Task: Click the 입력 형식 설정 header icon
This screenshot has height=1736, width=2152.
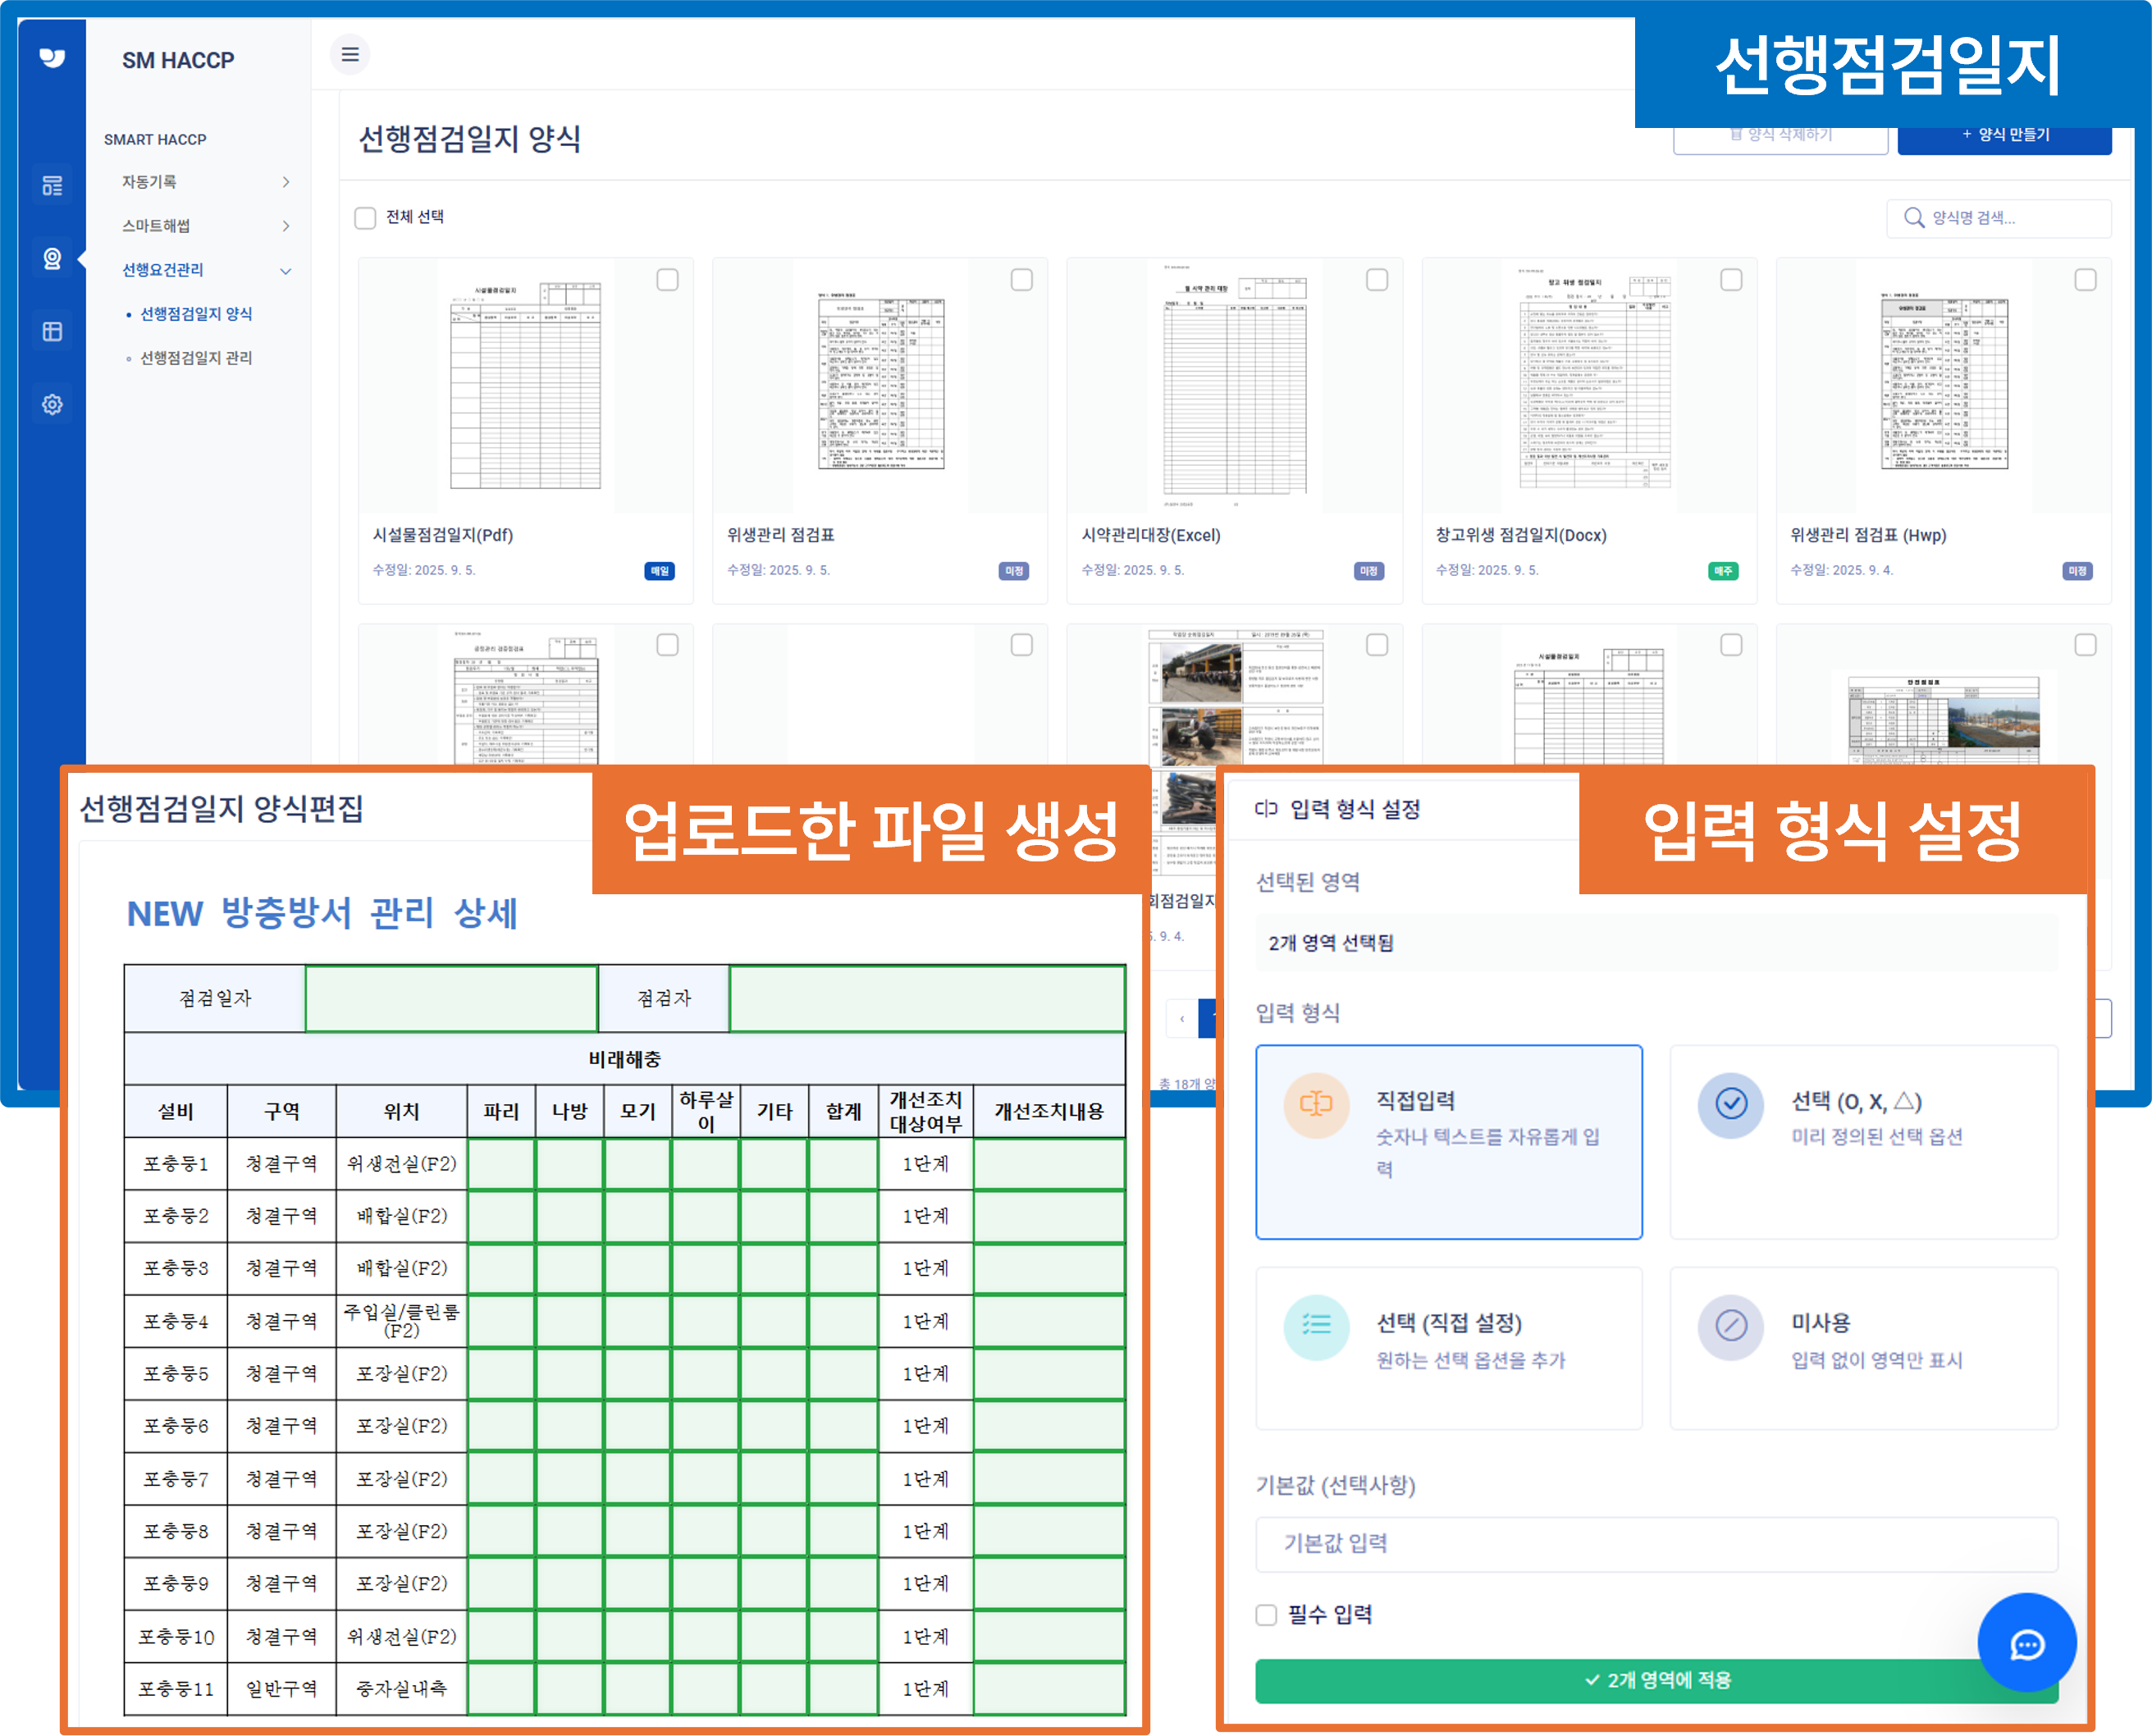Action: tap(1266, 809)
